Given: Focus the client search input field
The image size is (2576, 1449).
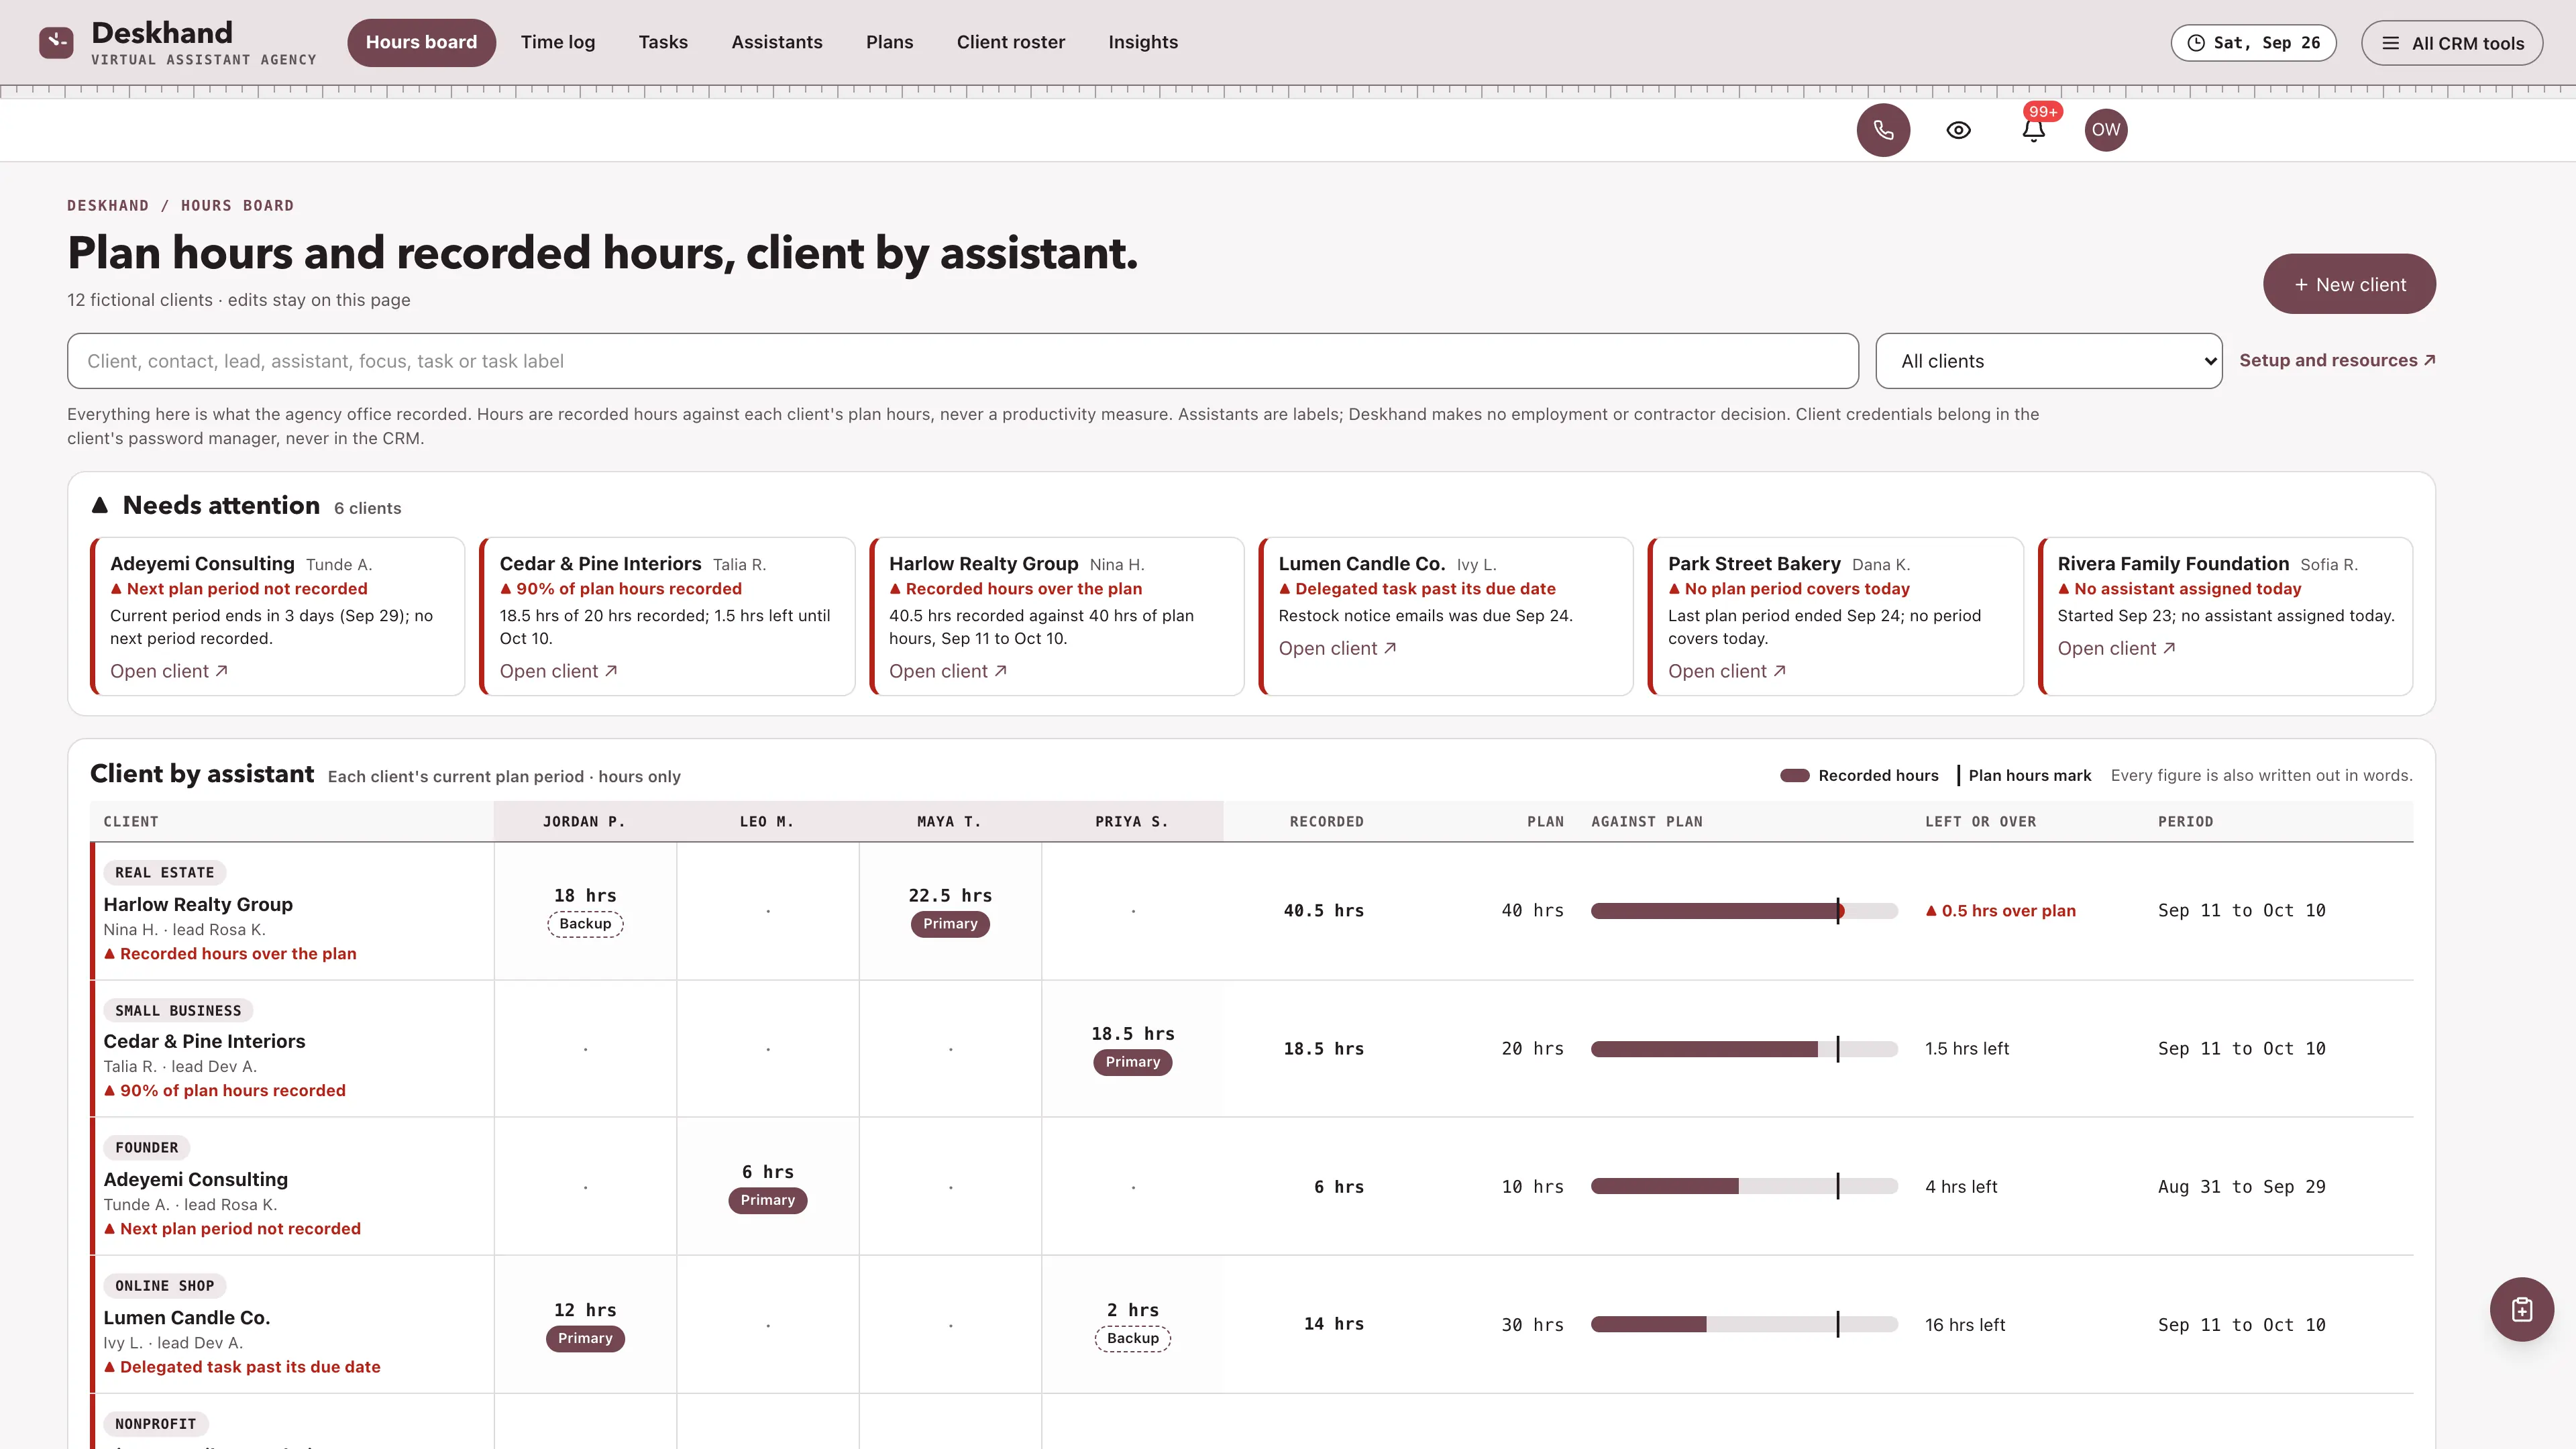Looking at the screenshot, I should click(962, 361).
